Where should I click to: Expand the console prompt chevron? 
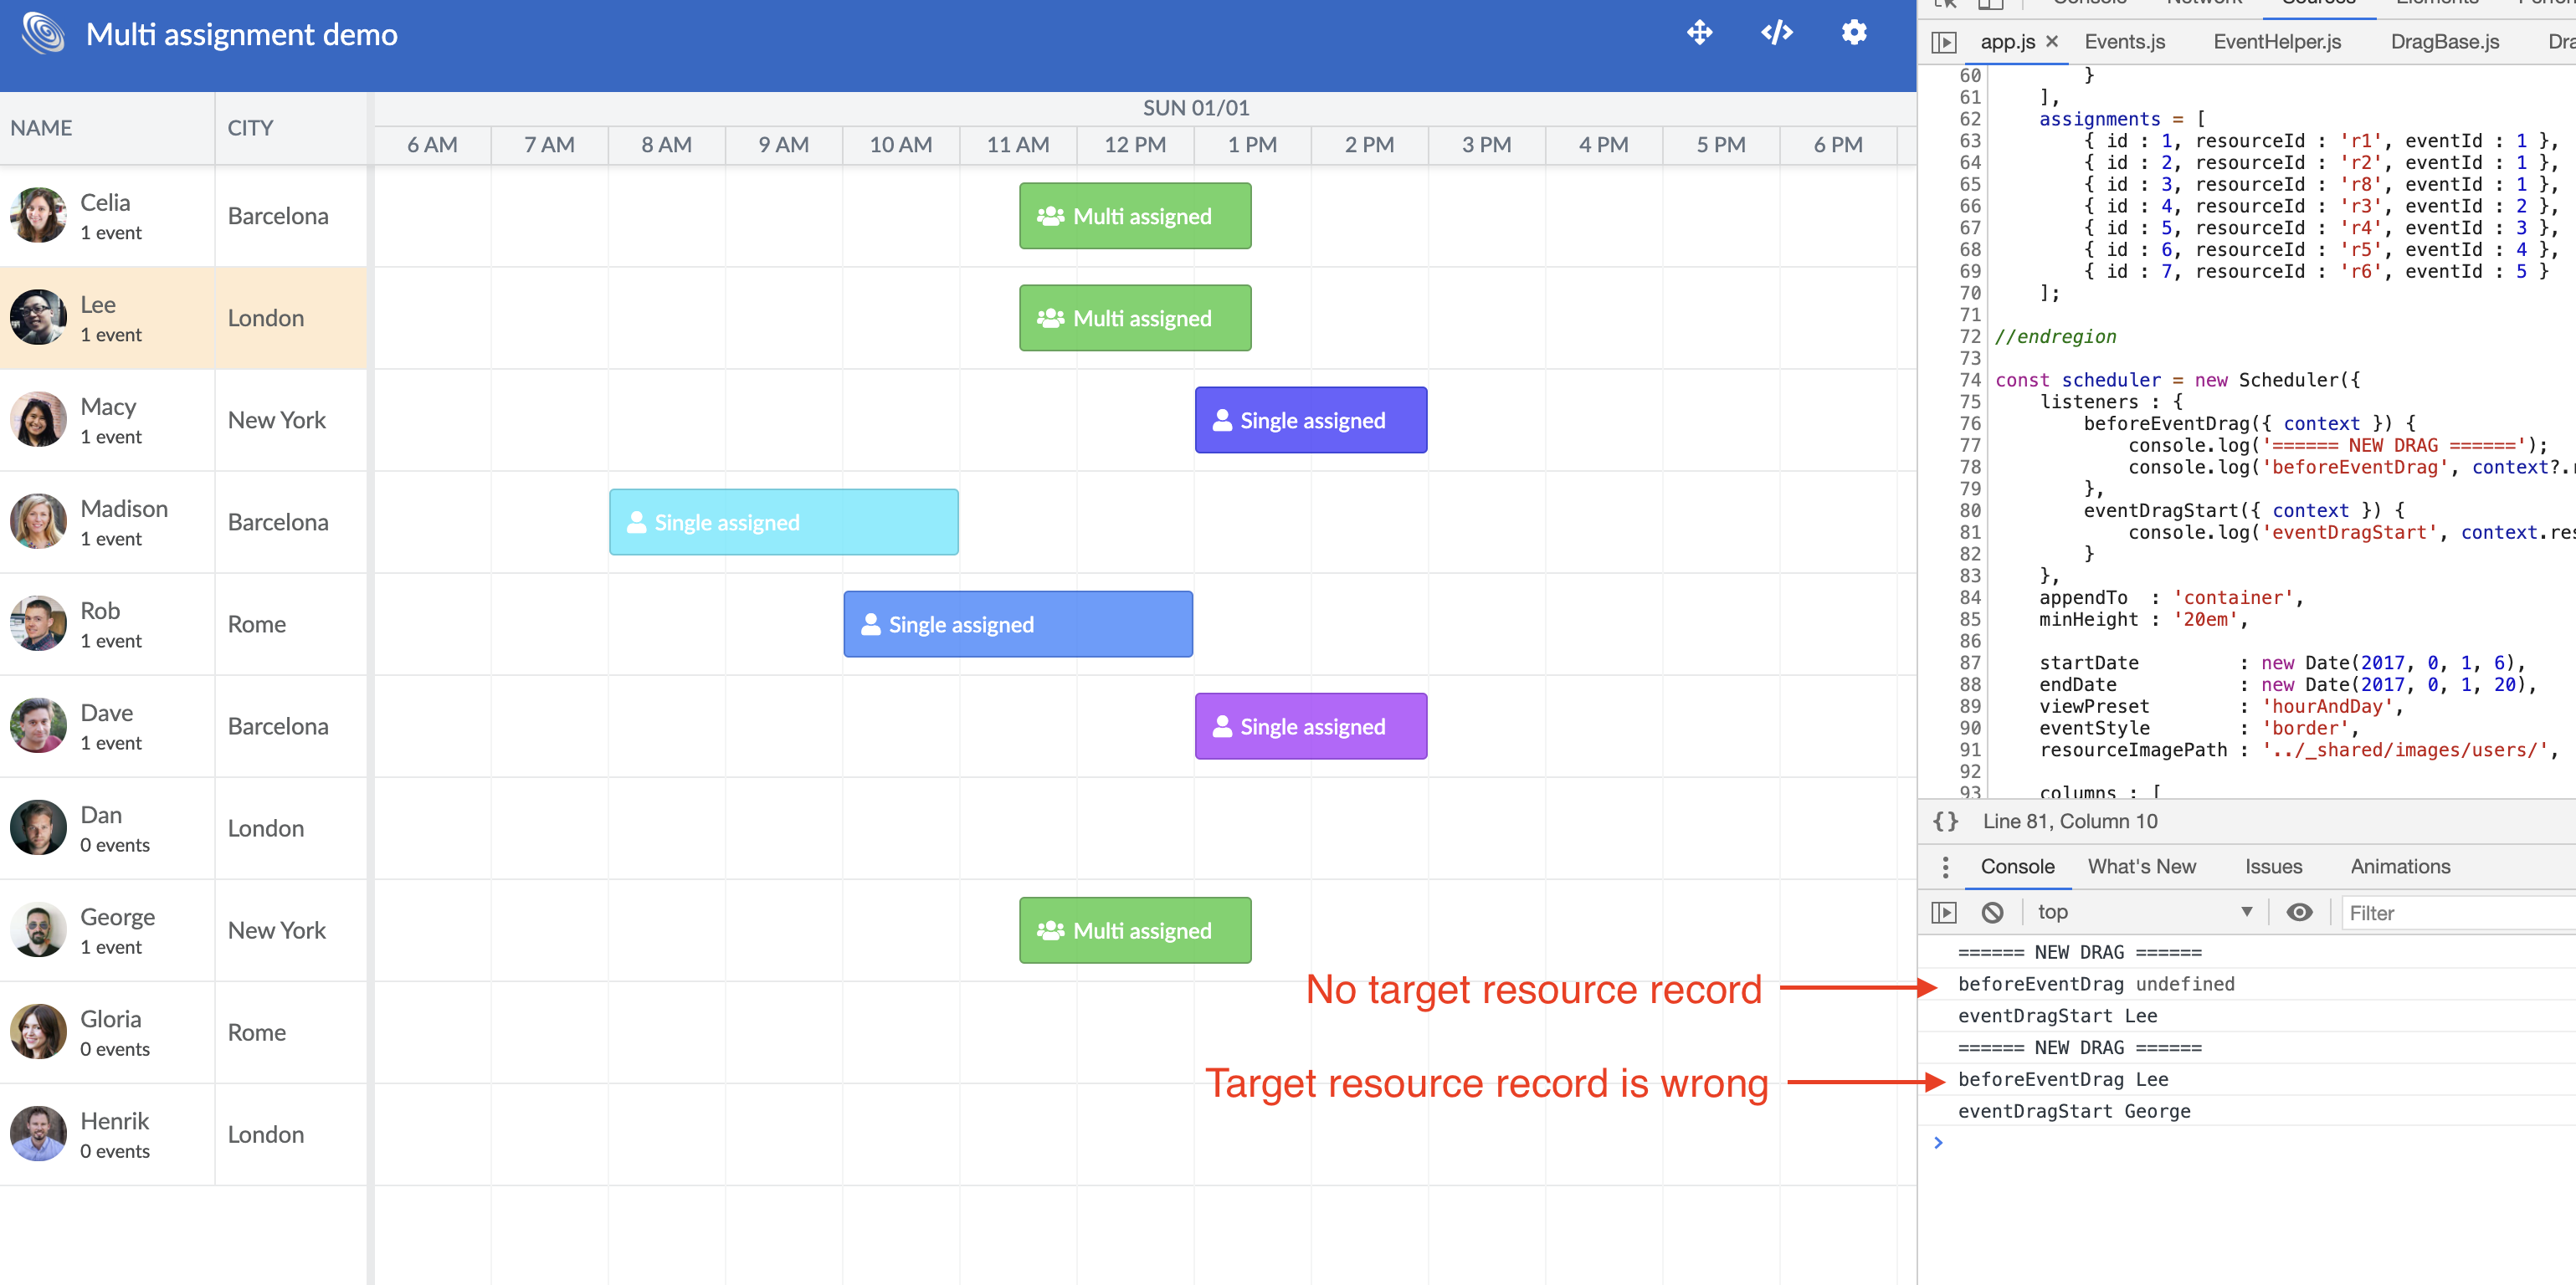(1938, 1143)
